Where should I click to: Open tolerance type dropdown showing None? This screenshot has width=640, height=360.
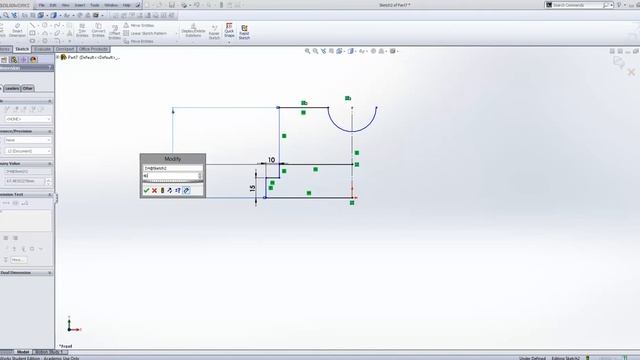(x=28, y=140)
